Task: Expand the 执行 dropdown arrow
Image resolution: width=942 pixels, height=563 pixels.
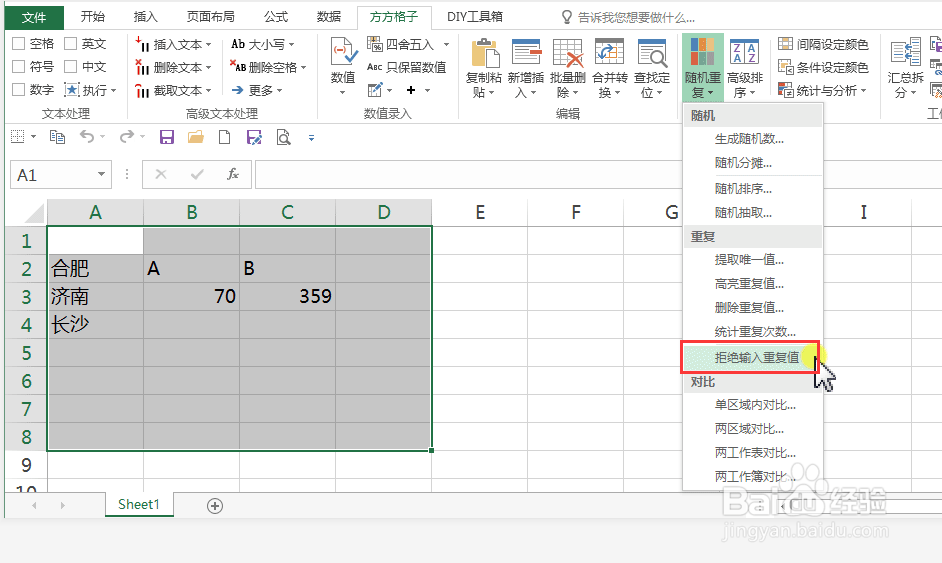Action: (x=114, y=90)
